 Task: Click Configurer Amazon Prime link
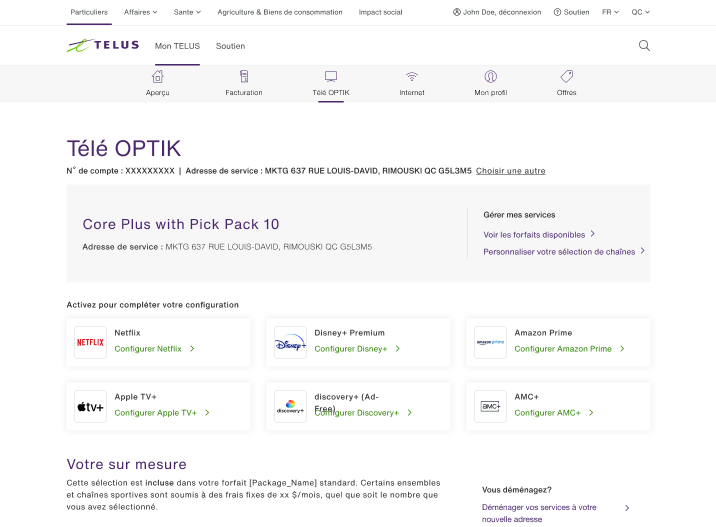563,349
